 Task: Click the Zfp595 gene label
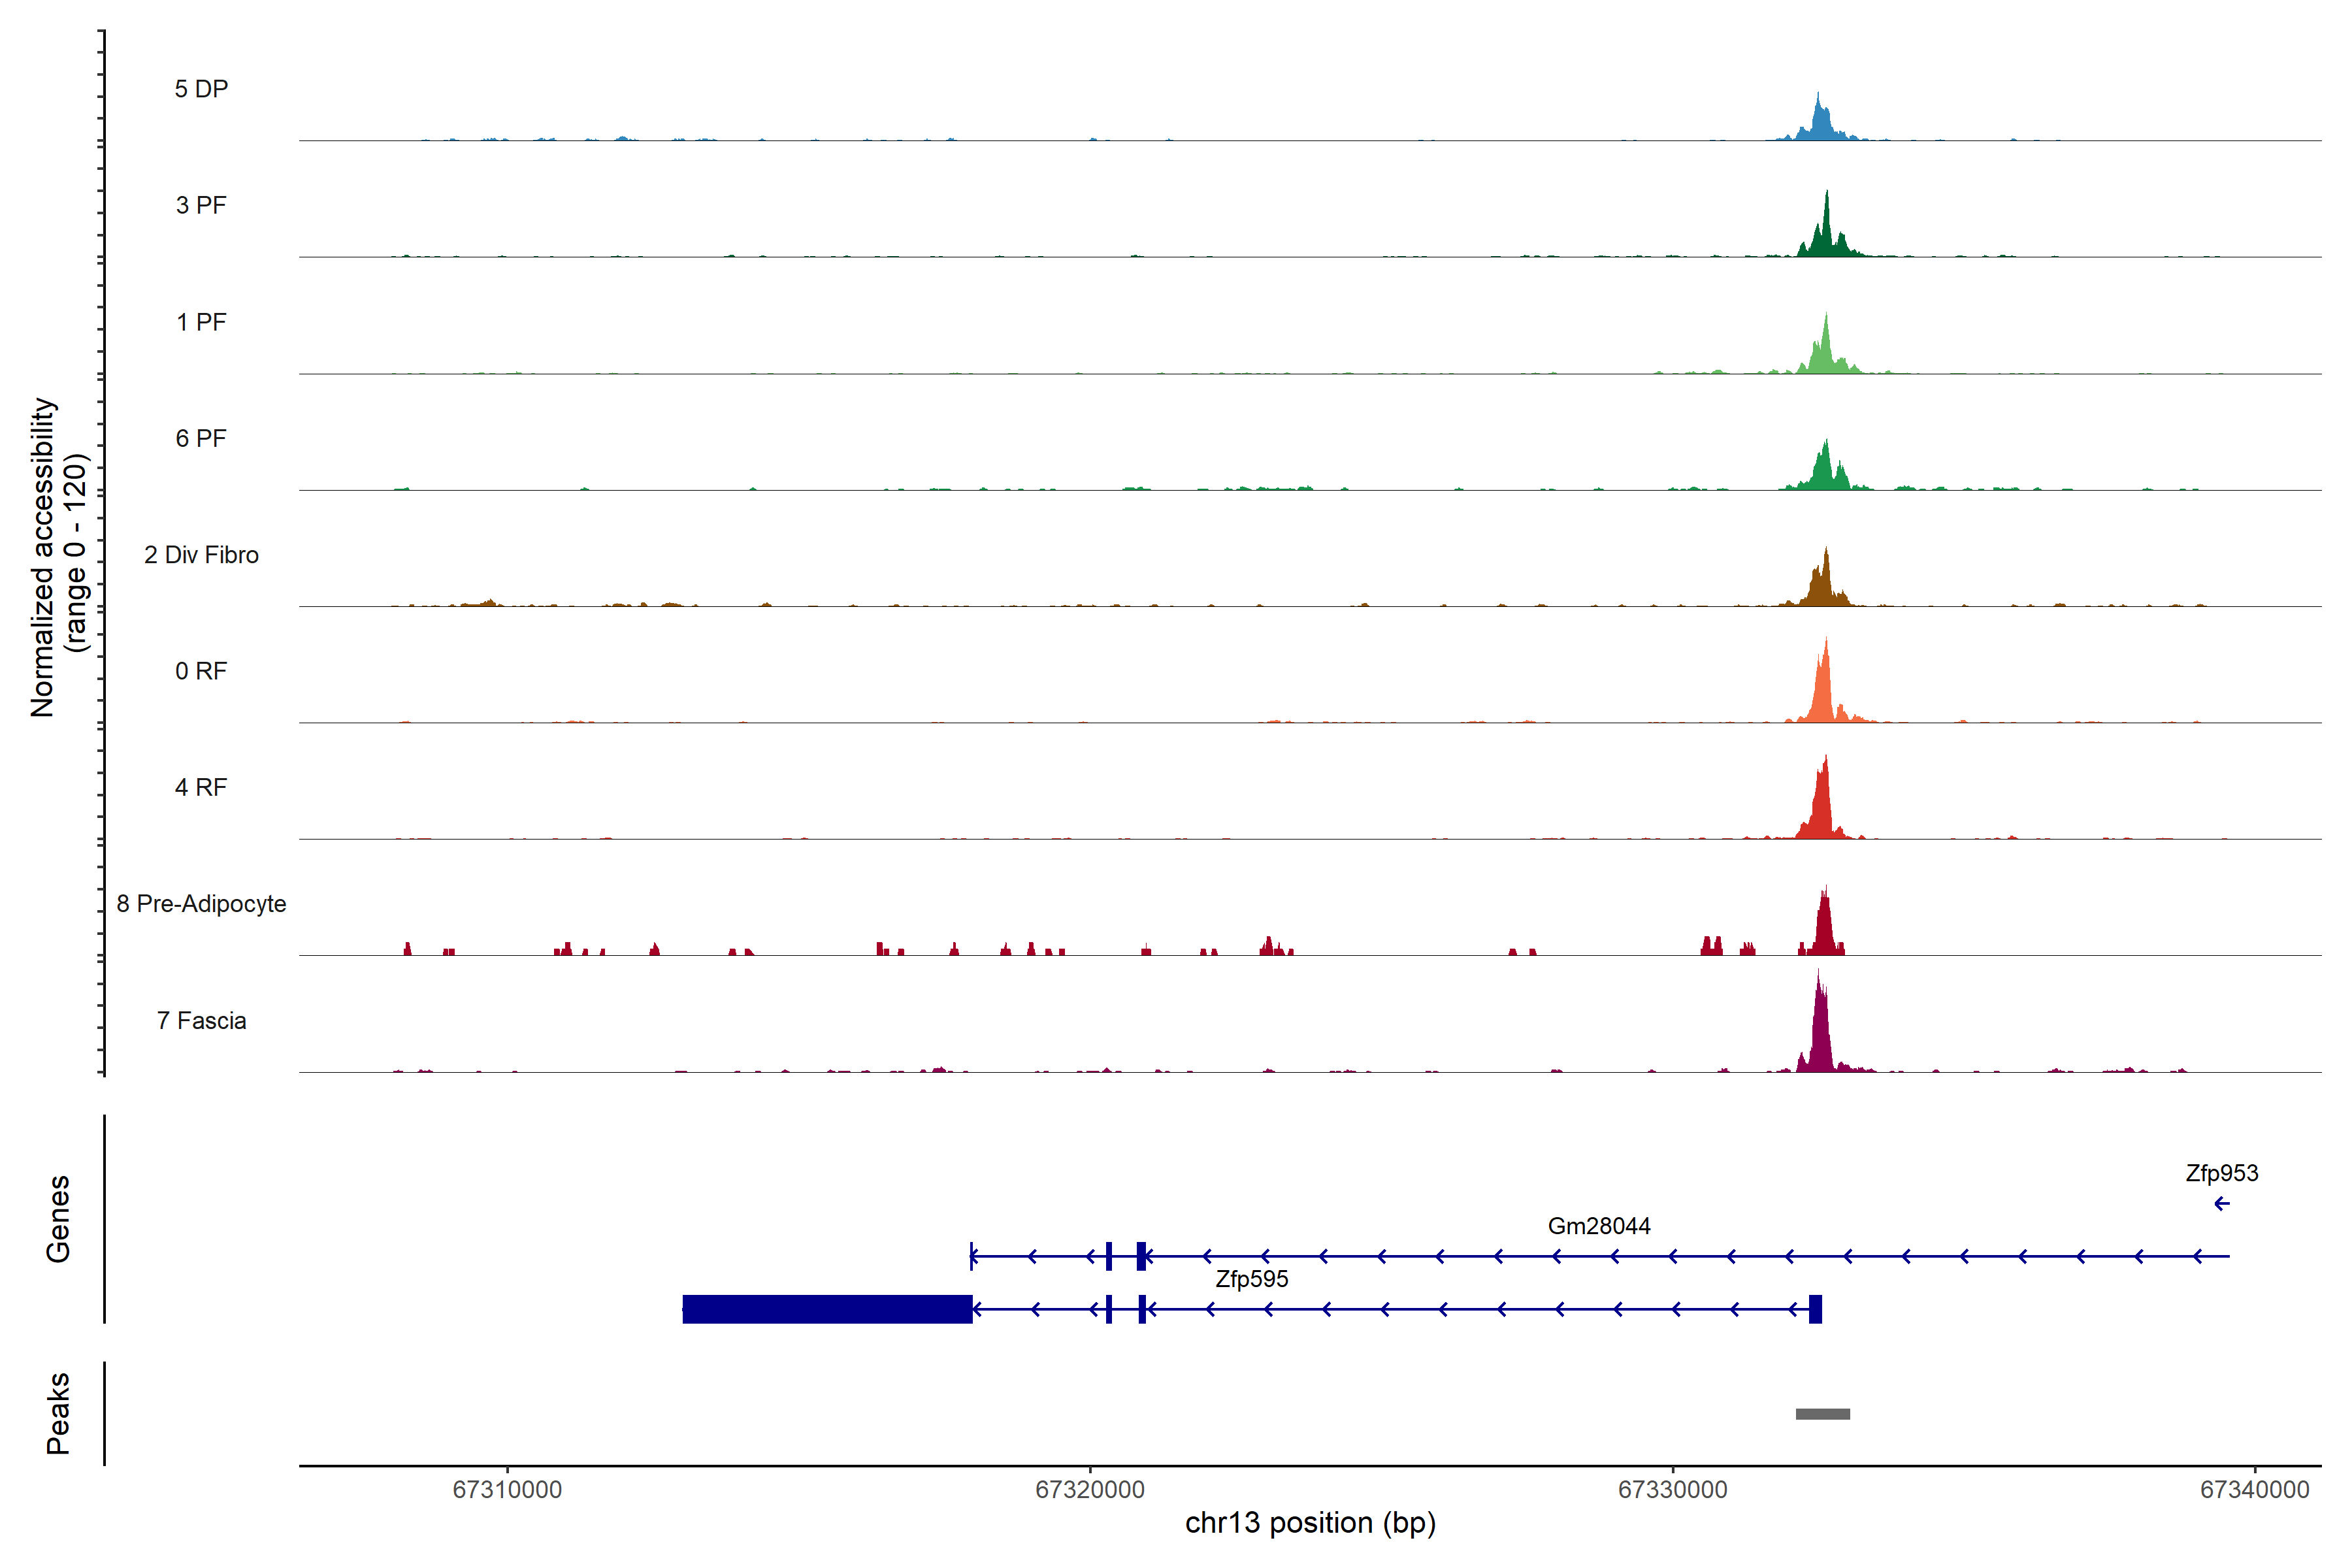[x=1251, y=1279]
